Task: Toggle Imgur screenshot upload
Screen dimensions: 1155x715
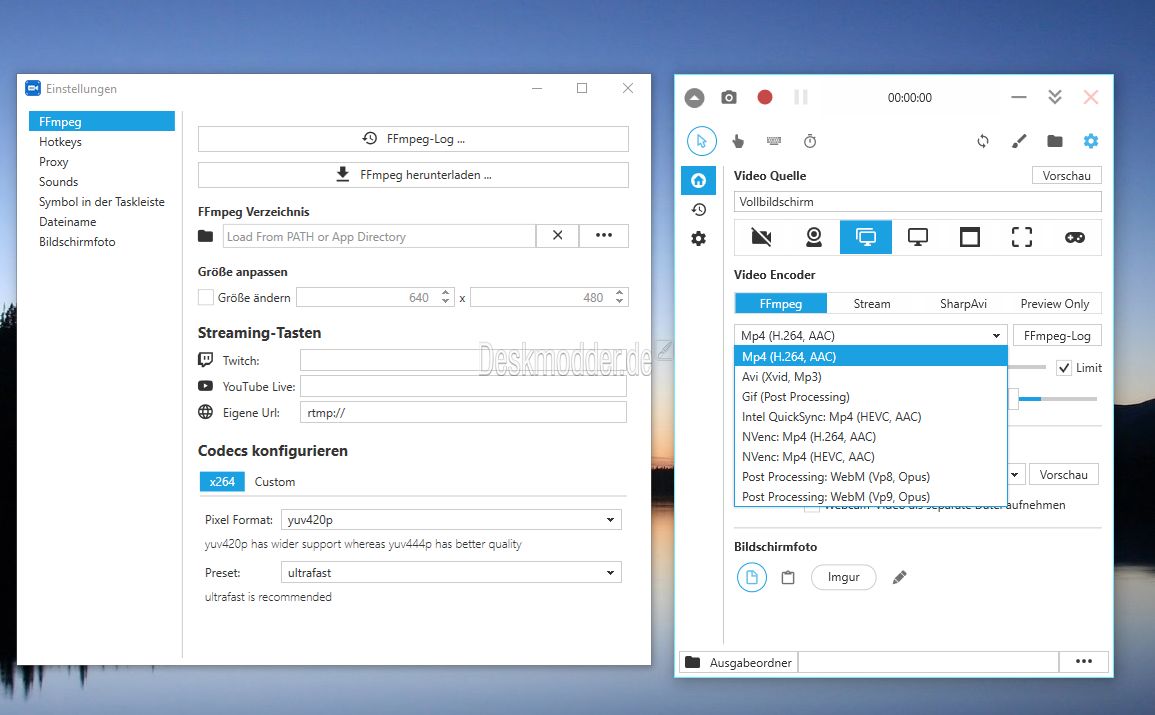Action: 843,577
